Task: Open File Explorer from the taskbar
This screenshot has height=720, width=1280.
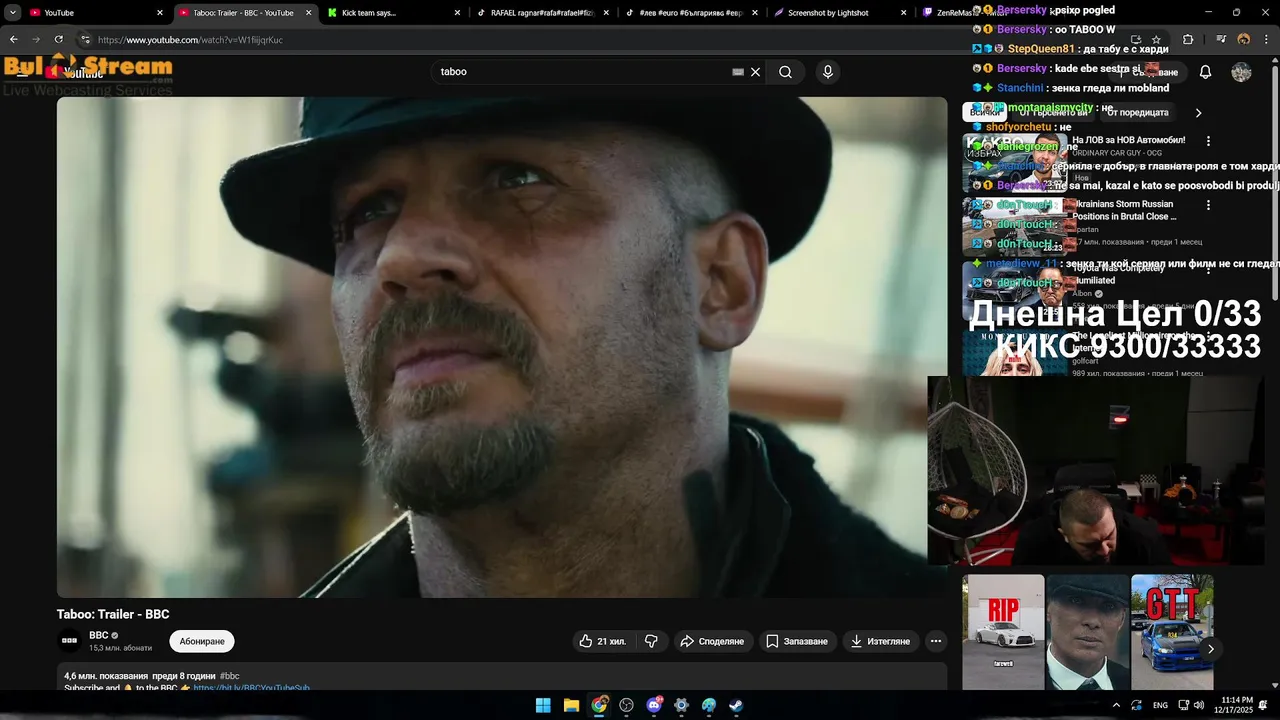Action: point(571,705)
